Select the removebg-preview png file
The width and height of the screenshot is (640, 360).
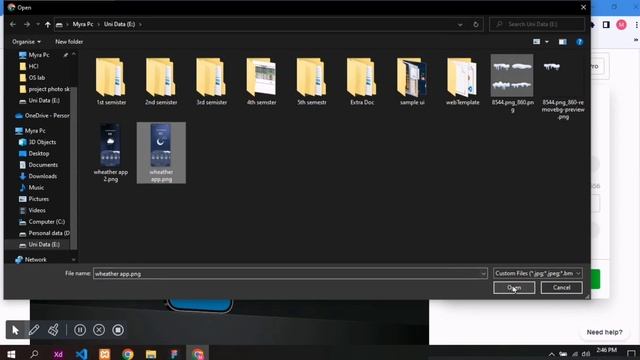point(563,88)
